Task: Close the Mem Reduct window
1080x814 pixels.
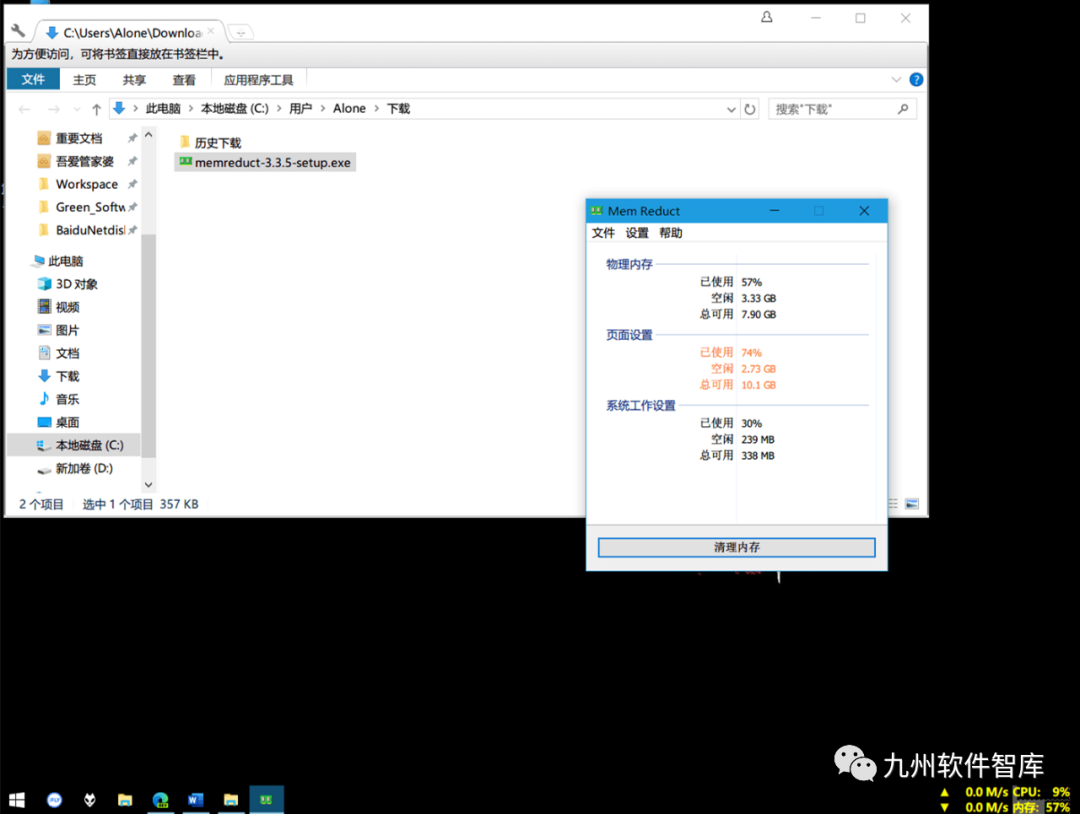Action: tap(864, 211)
